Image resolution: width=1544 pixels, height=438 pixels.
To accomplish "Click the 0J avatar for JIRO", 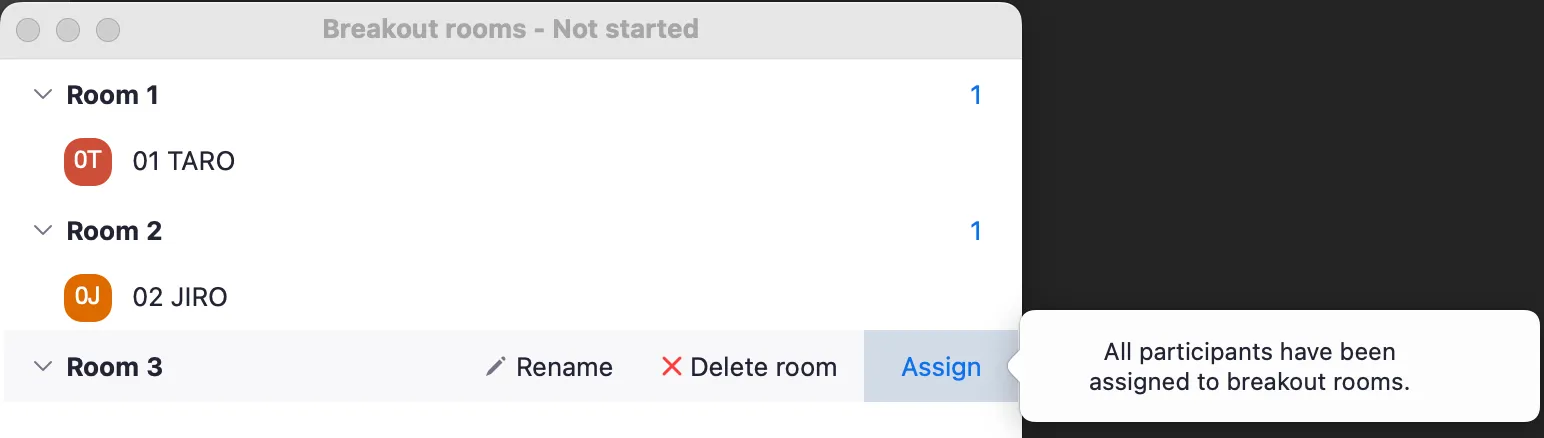I will click(x=88, y=297).
